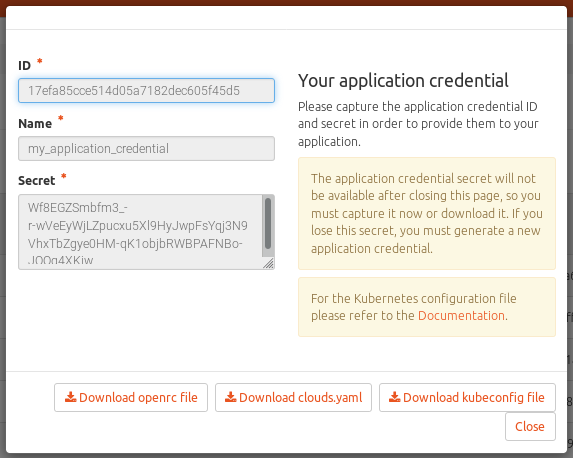
Task: Click the yellow secret-availability warning box
Action: pyautogui.click(x=427, y=213)
